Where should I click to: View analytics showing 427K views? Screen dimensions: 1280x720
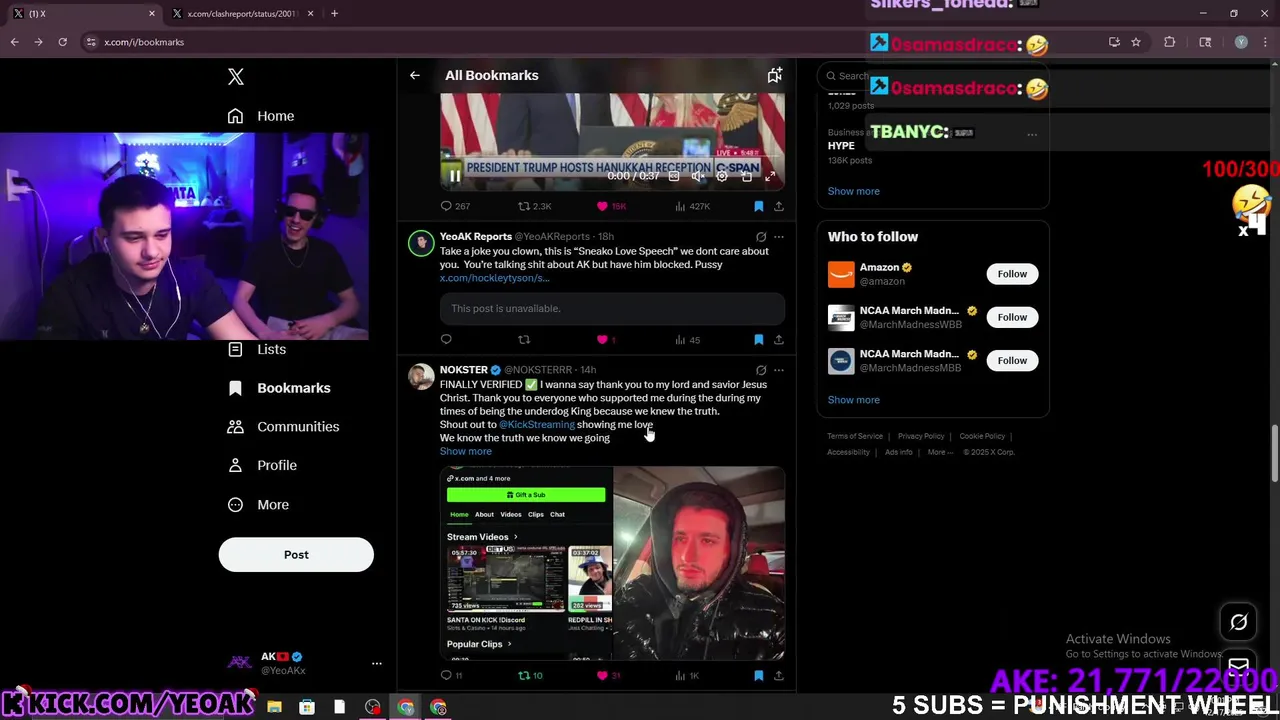click(692, 206)
